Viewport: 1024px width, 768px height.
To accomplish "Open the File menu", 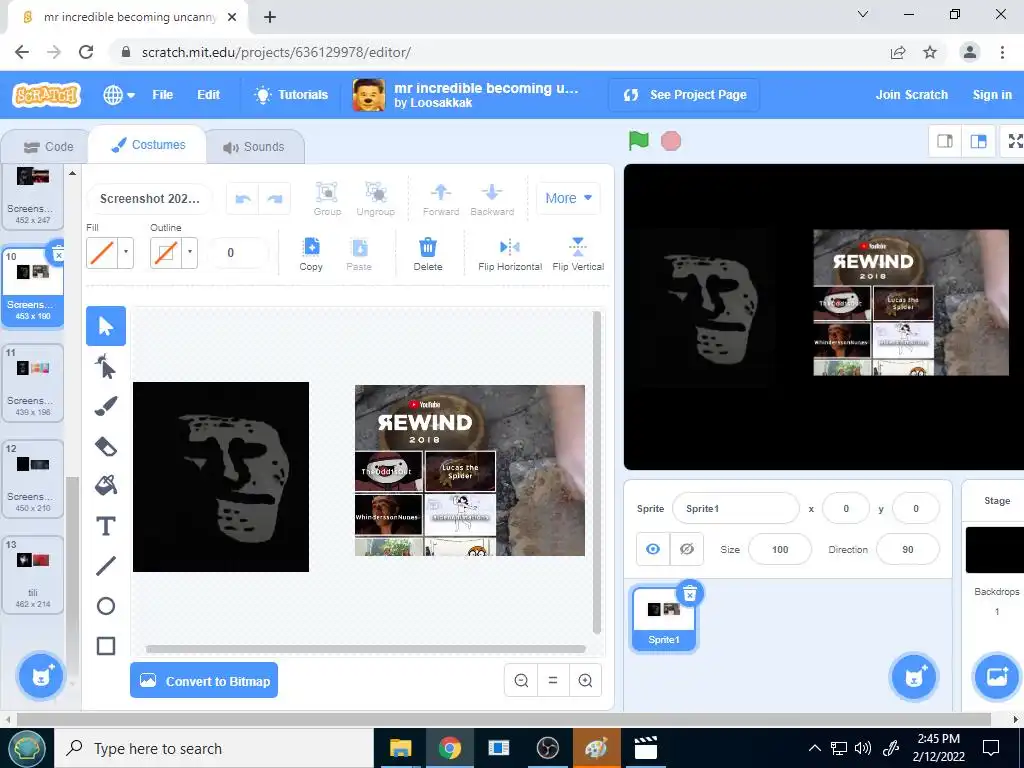I will (x=163, y=95).
